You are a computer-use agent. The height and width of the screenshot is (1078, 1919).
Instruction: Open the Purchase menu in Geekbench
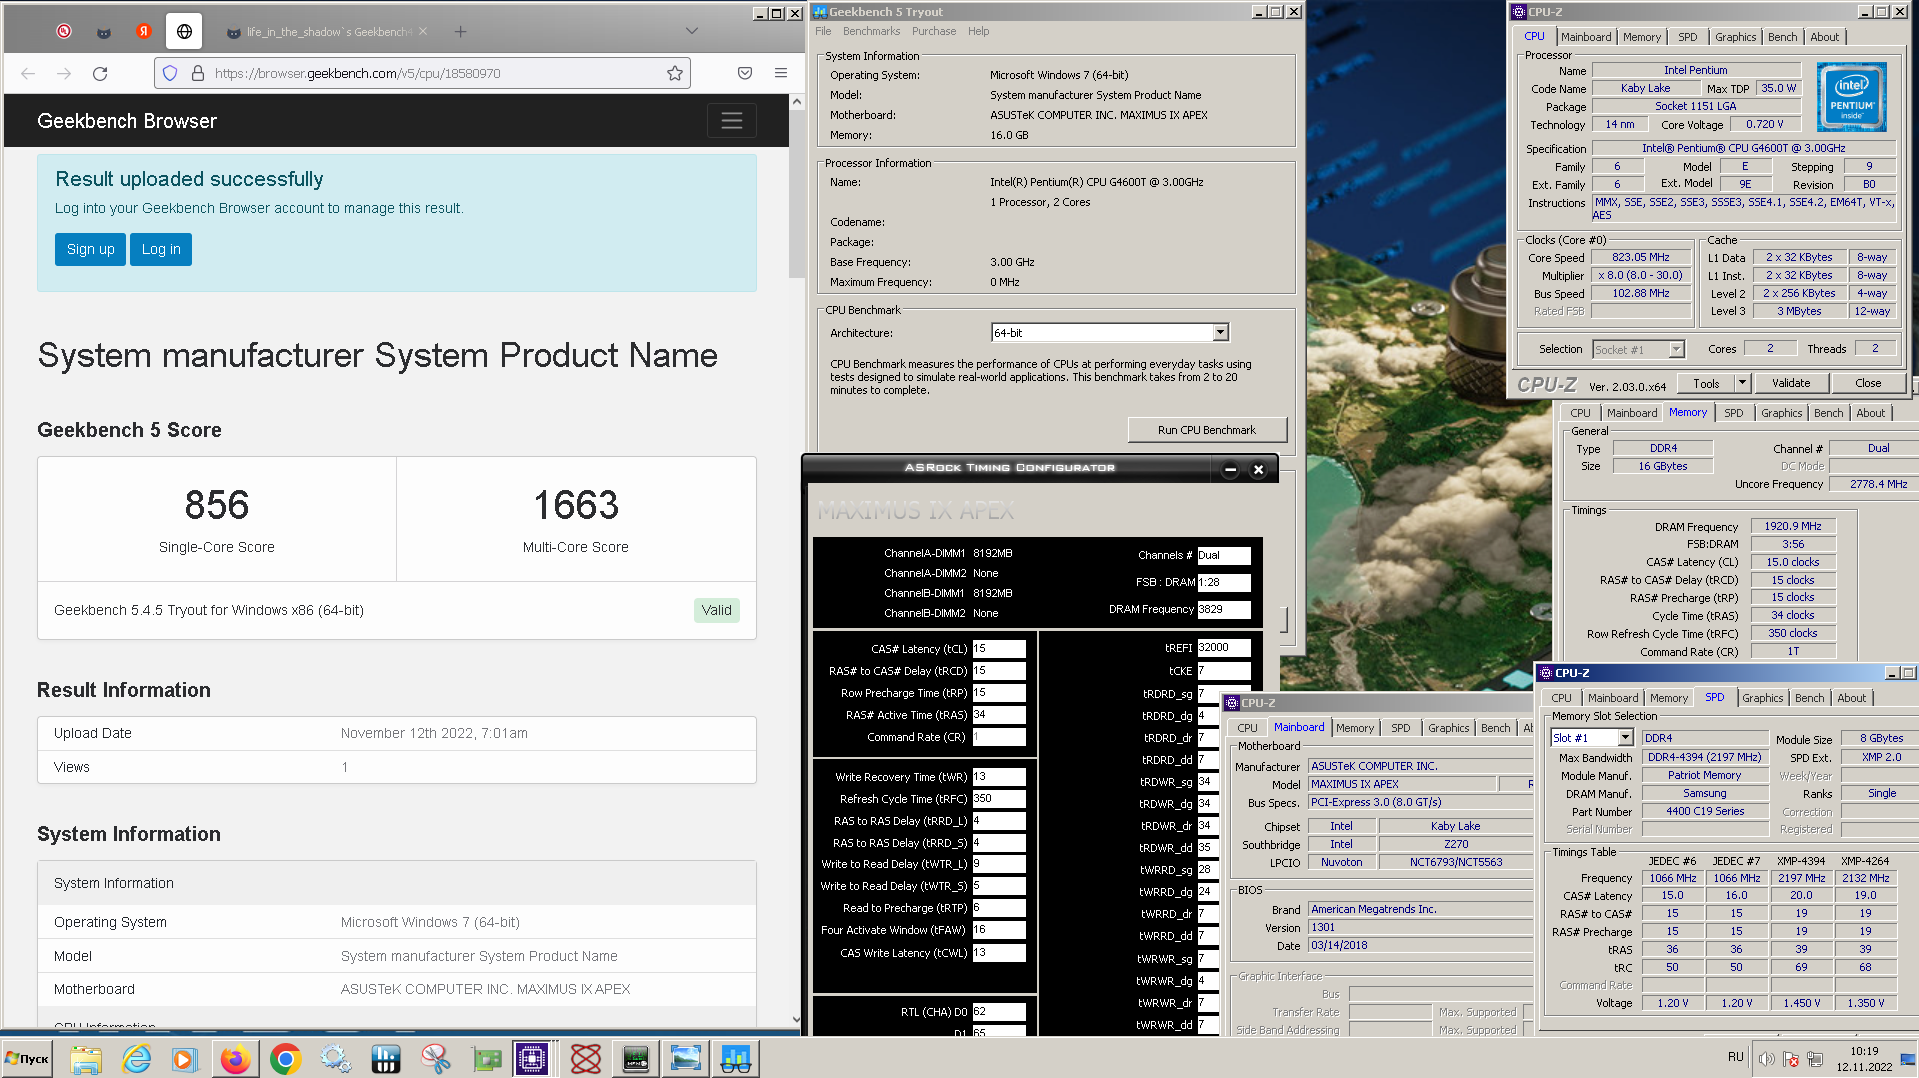coord(933,31)
